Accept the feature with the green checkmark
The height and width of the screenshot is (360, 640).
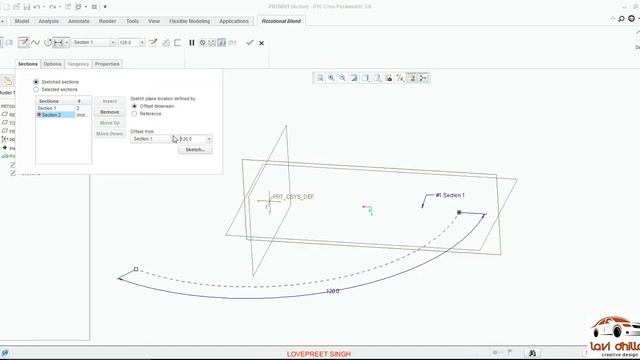pos(250,42)
